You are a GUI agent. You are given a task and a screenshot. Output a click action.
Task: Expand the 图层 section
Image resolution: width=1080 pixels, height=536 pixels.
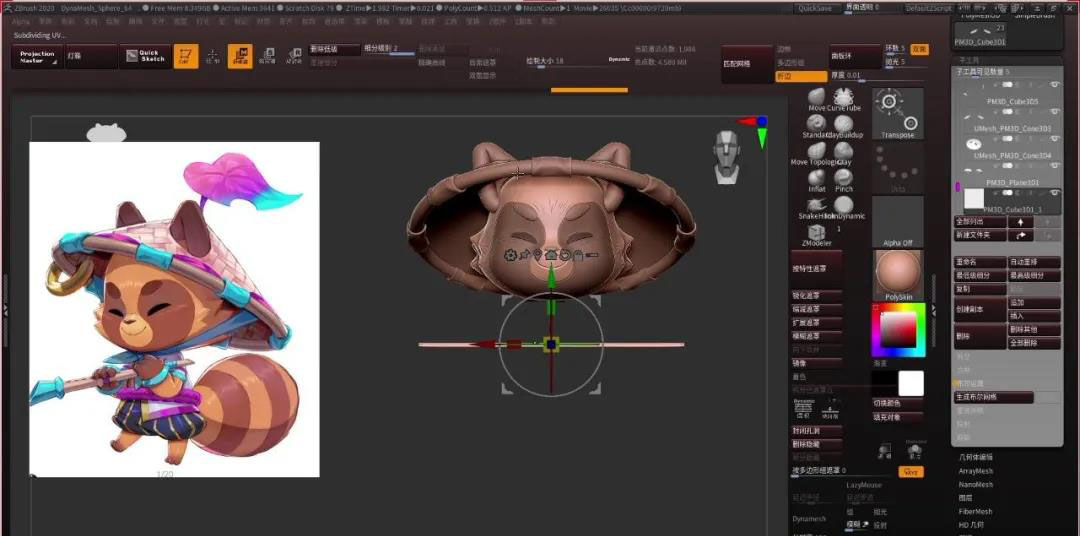965,498
